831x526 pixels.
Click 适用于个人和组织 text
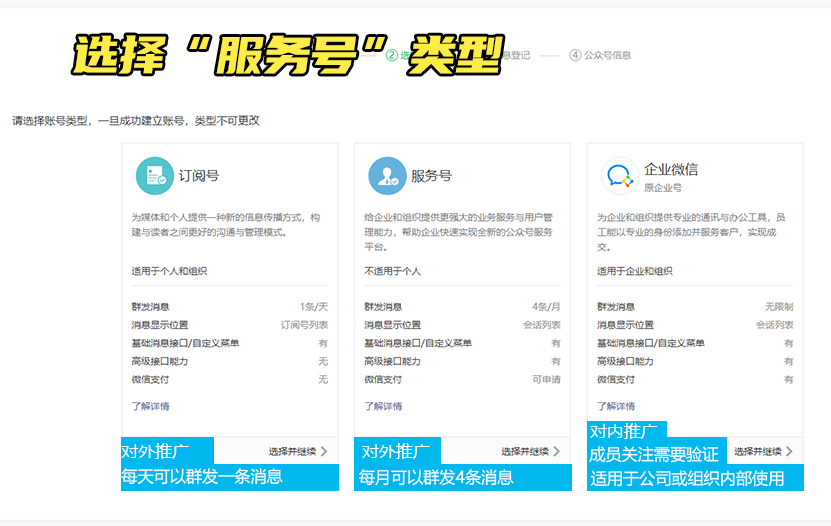169,271
